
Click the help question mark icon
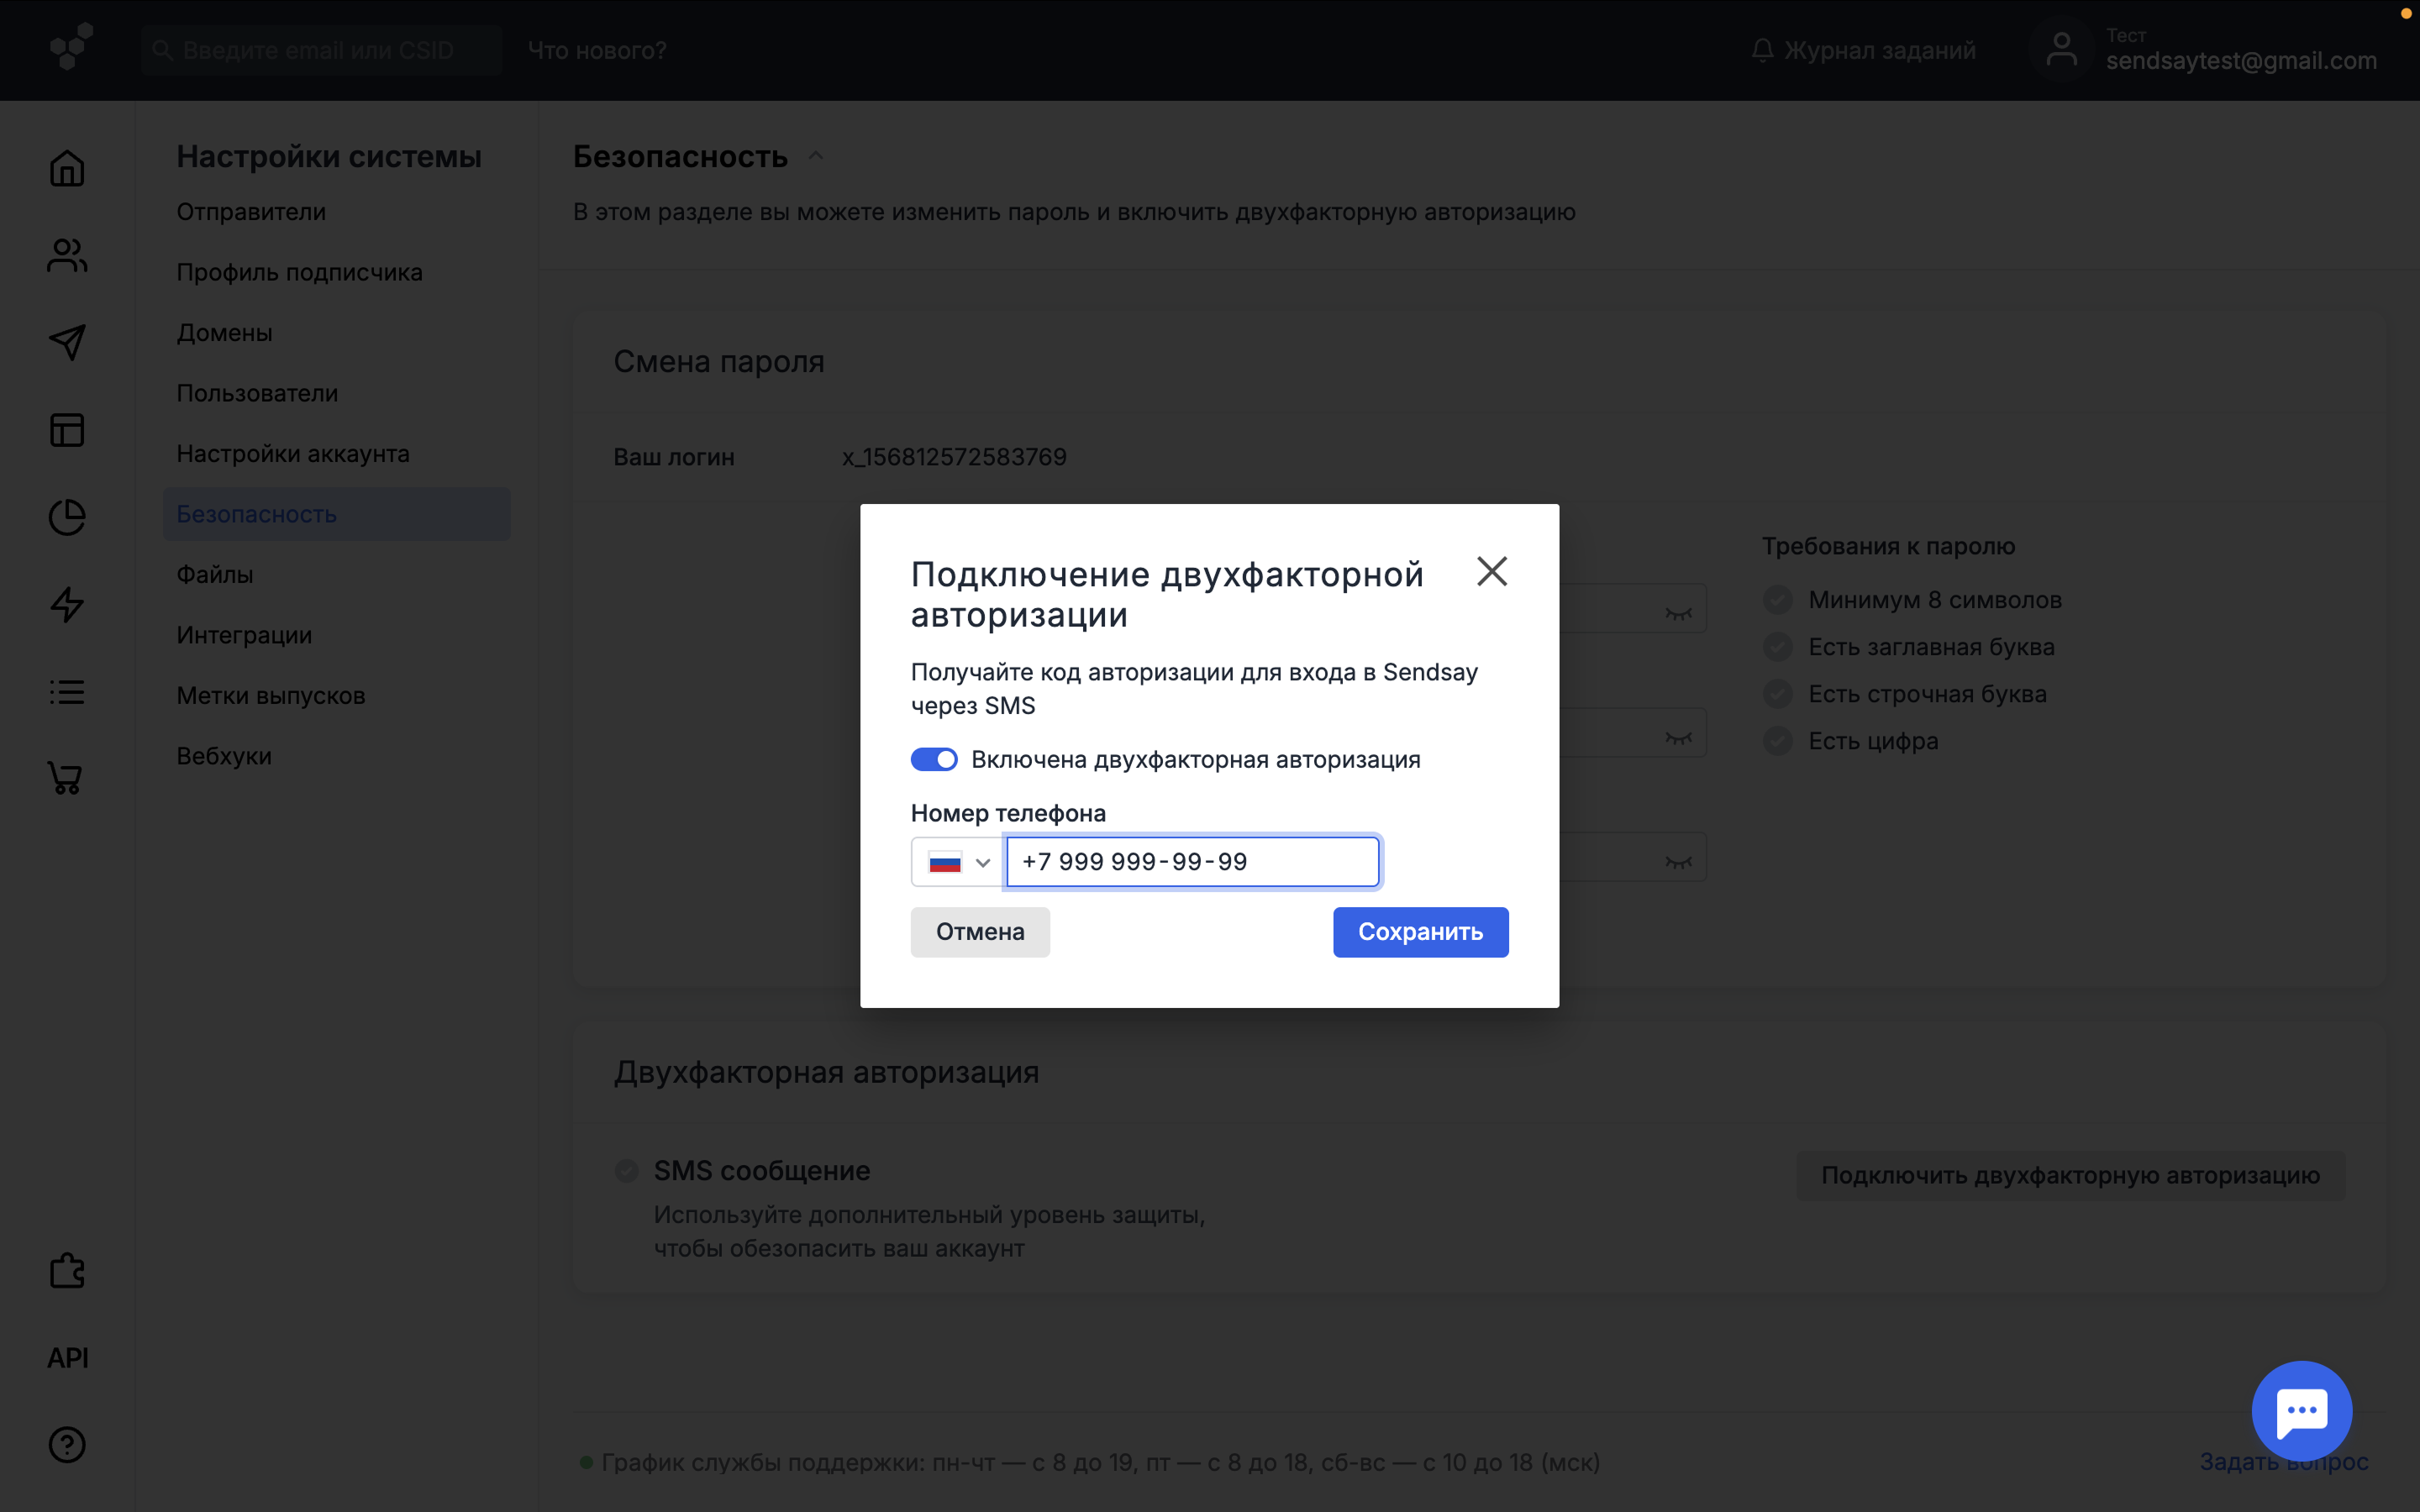(67, 1445)
